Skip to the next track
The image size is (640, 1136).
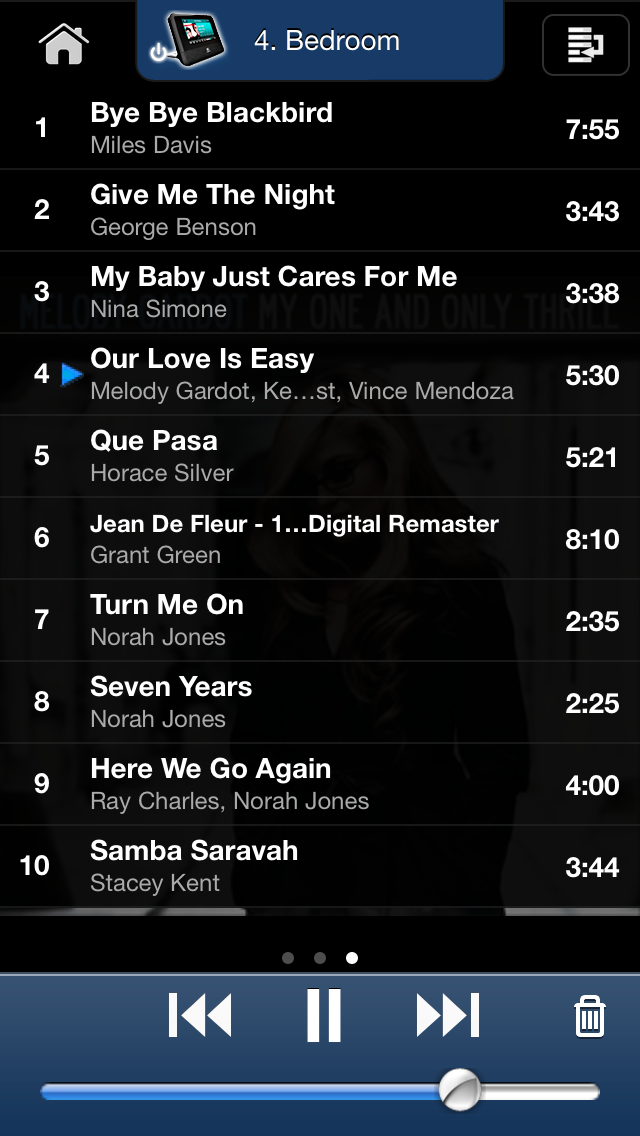click(448, 1015)
